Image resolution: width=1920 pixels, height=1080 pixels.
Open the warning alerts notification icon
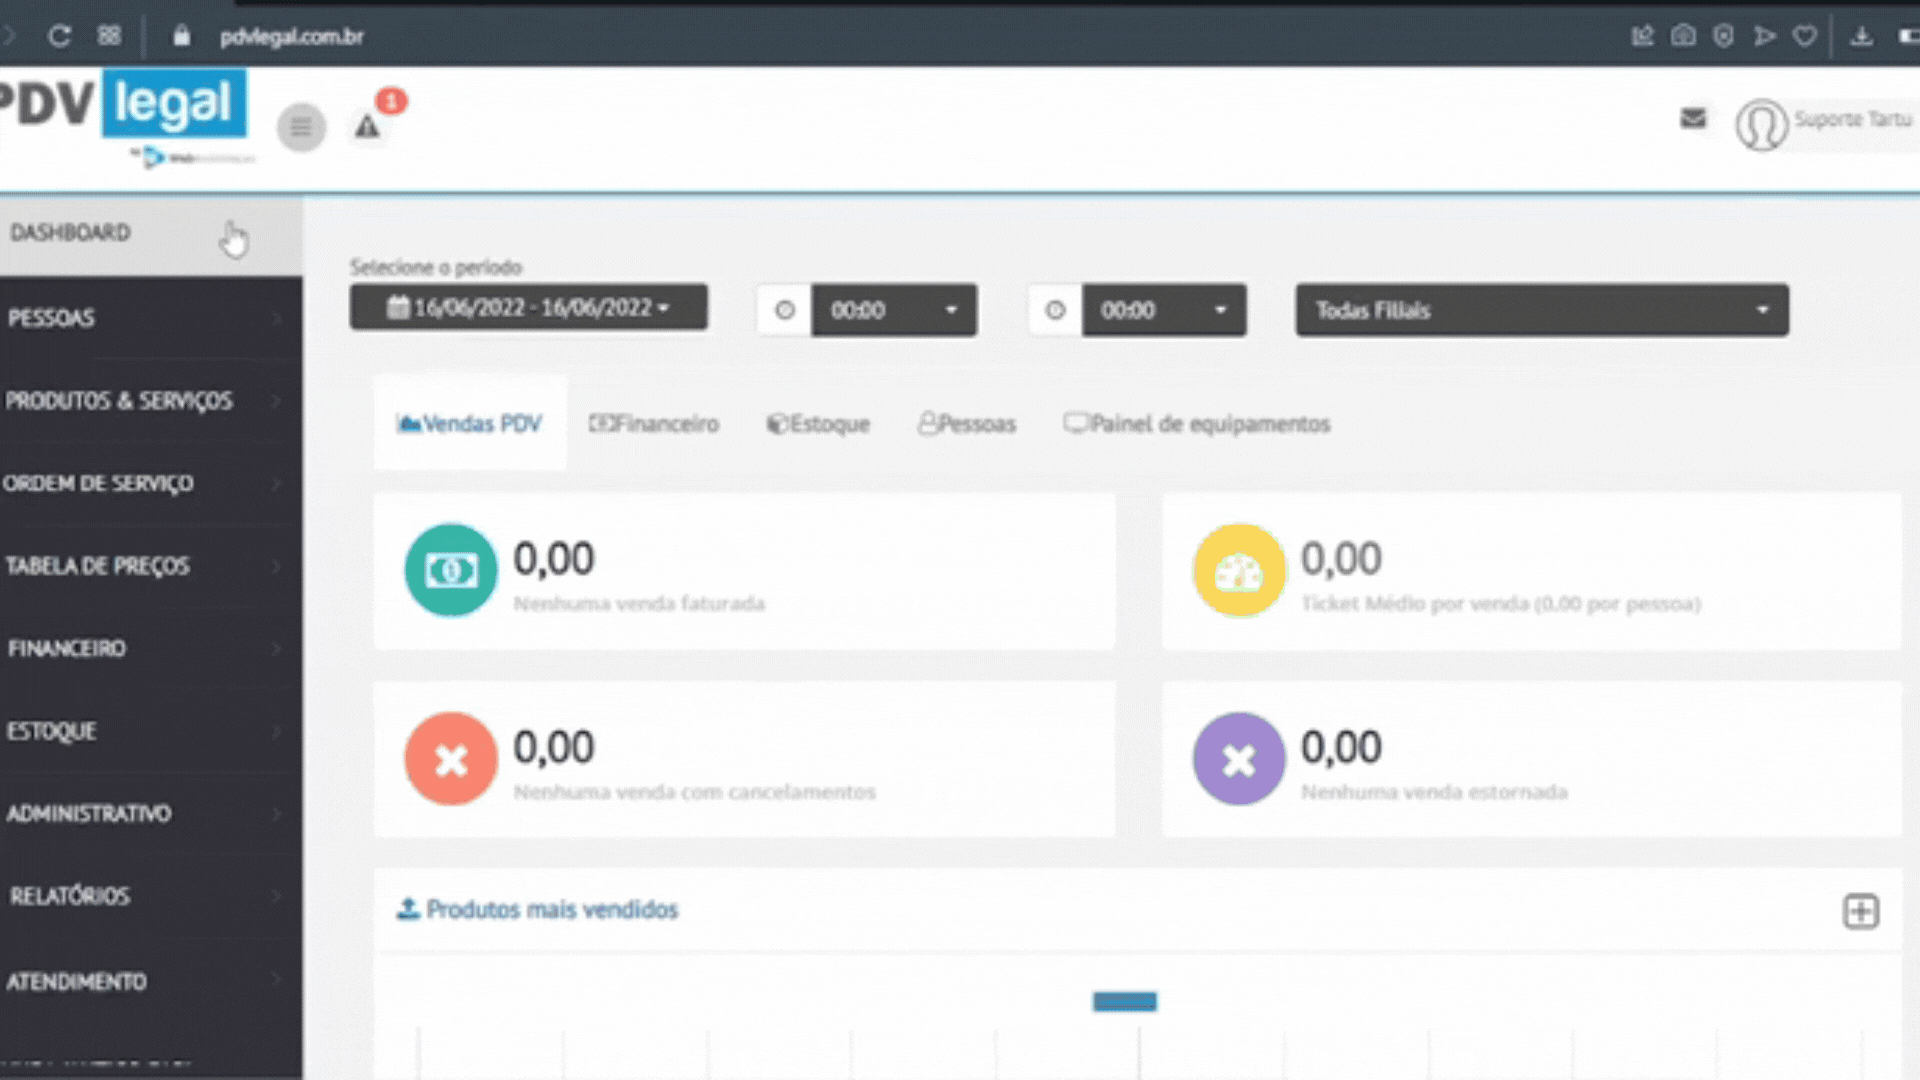(x=368, y=127)
